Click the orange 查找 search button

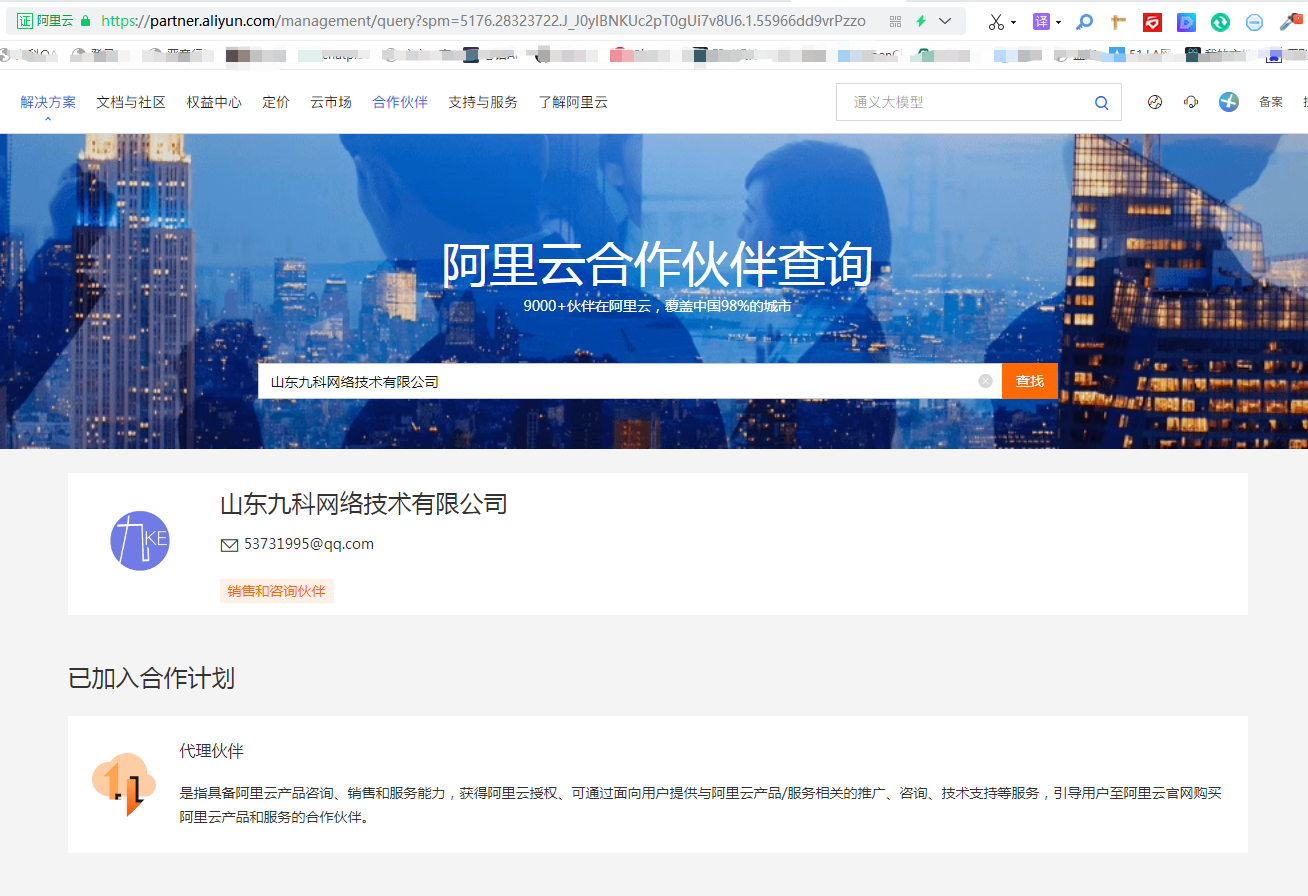pos(1030,381)
